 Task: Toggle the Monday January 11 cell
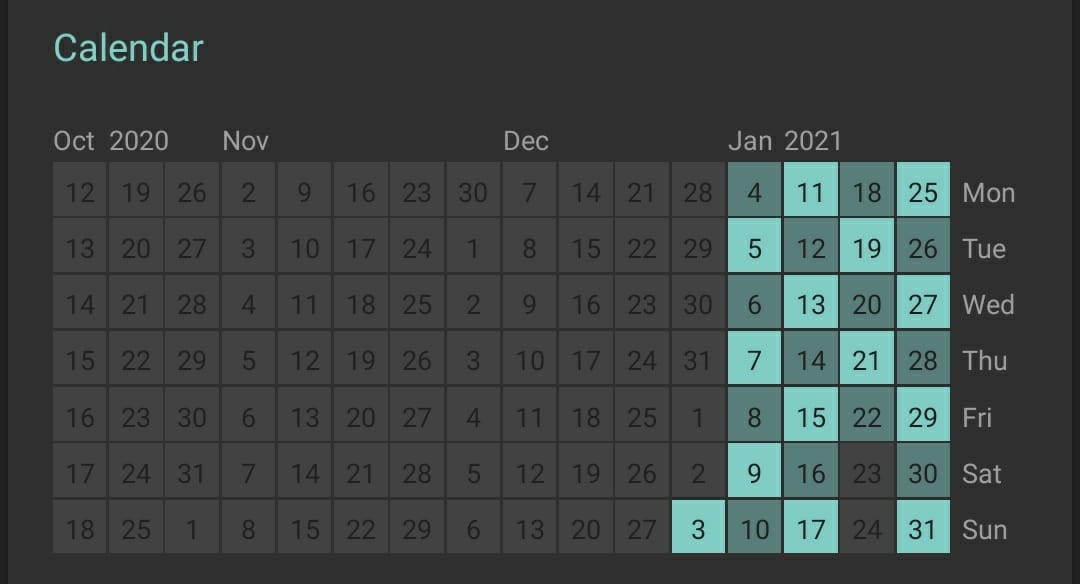coord(811,189)
